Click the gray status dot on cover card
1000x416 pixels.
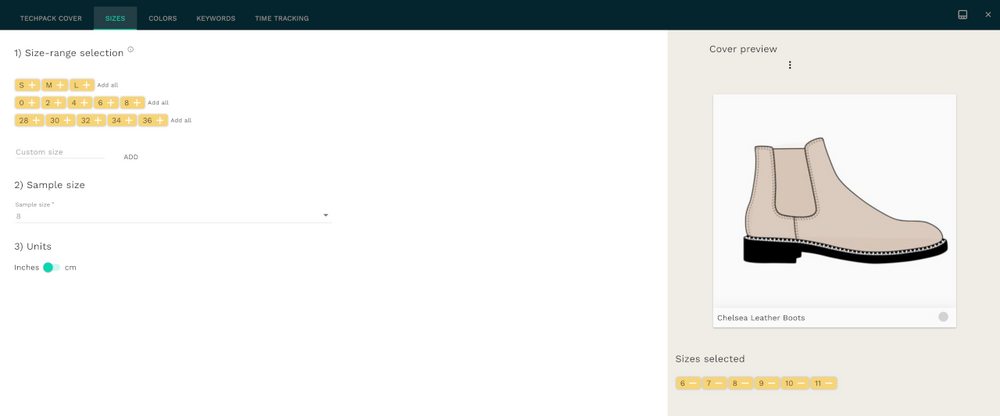pos(943,317)
